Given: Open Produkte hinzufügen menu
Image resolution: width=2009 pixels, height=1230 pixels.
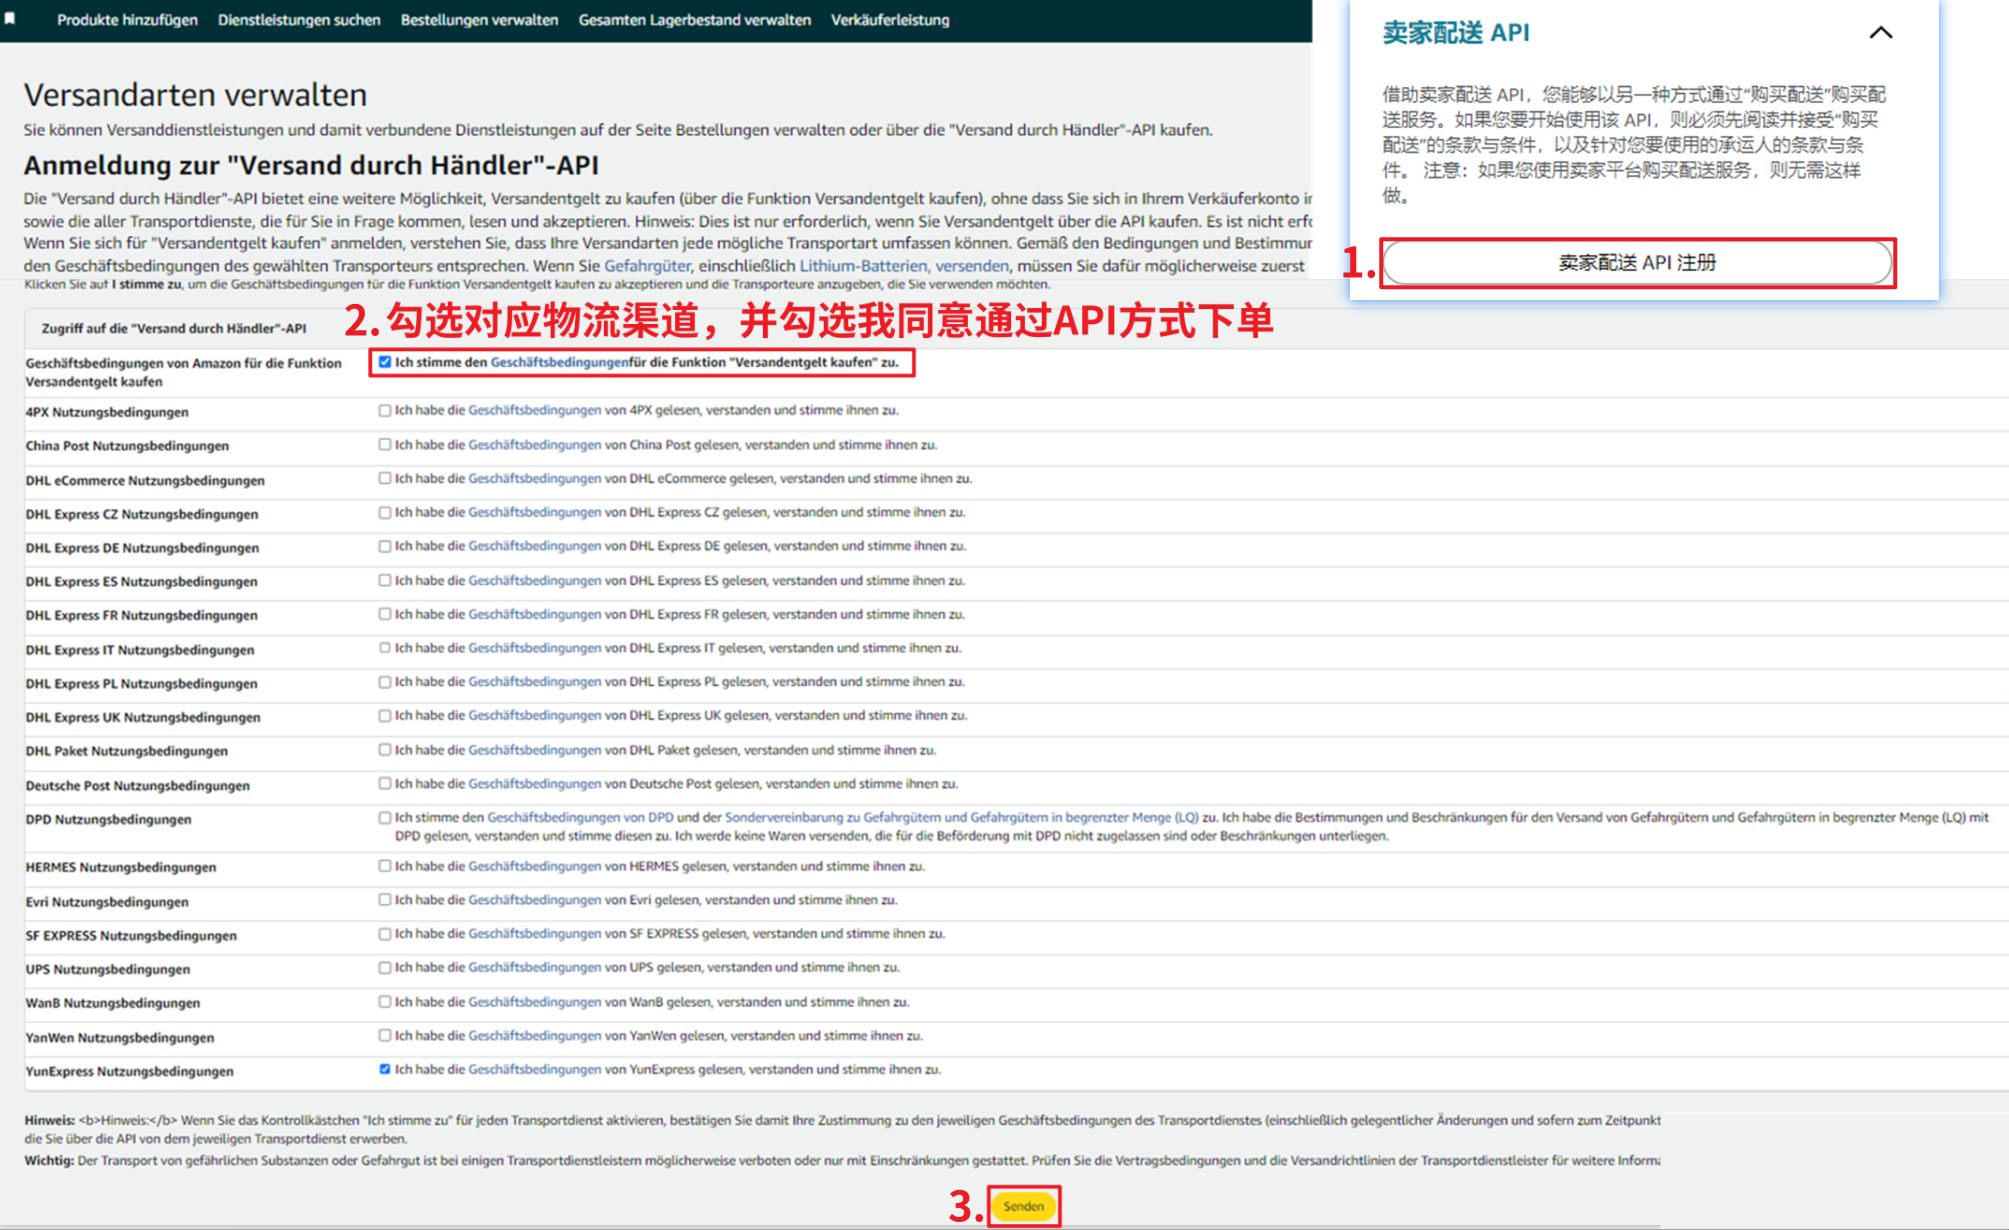Looking at the screenshot, I should tap(127, 20).
